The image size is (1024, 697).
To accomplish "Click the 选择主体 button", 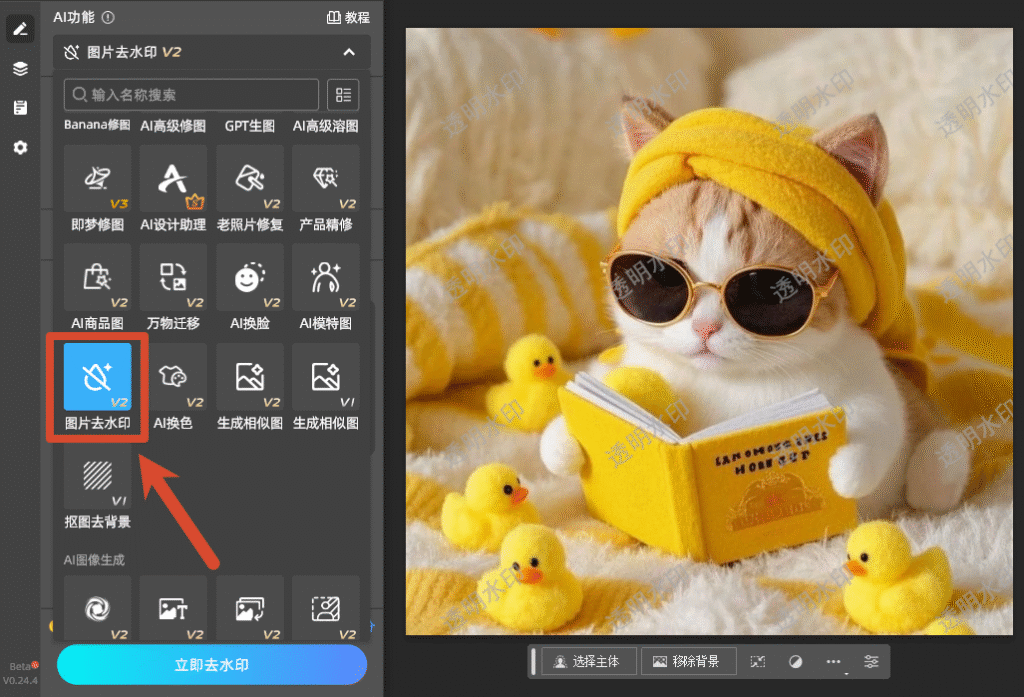I will 589,662.
